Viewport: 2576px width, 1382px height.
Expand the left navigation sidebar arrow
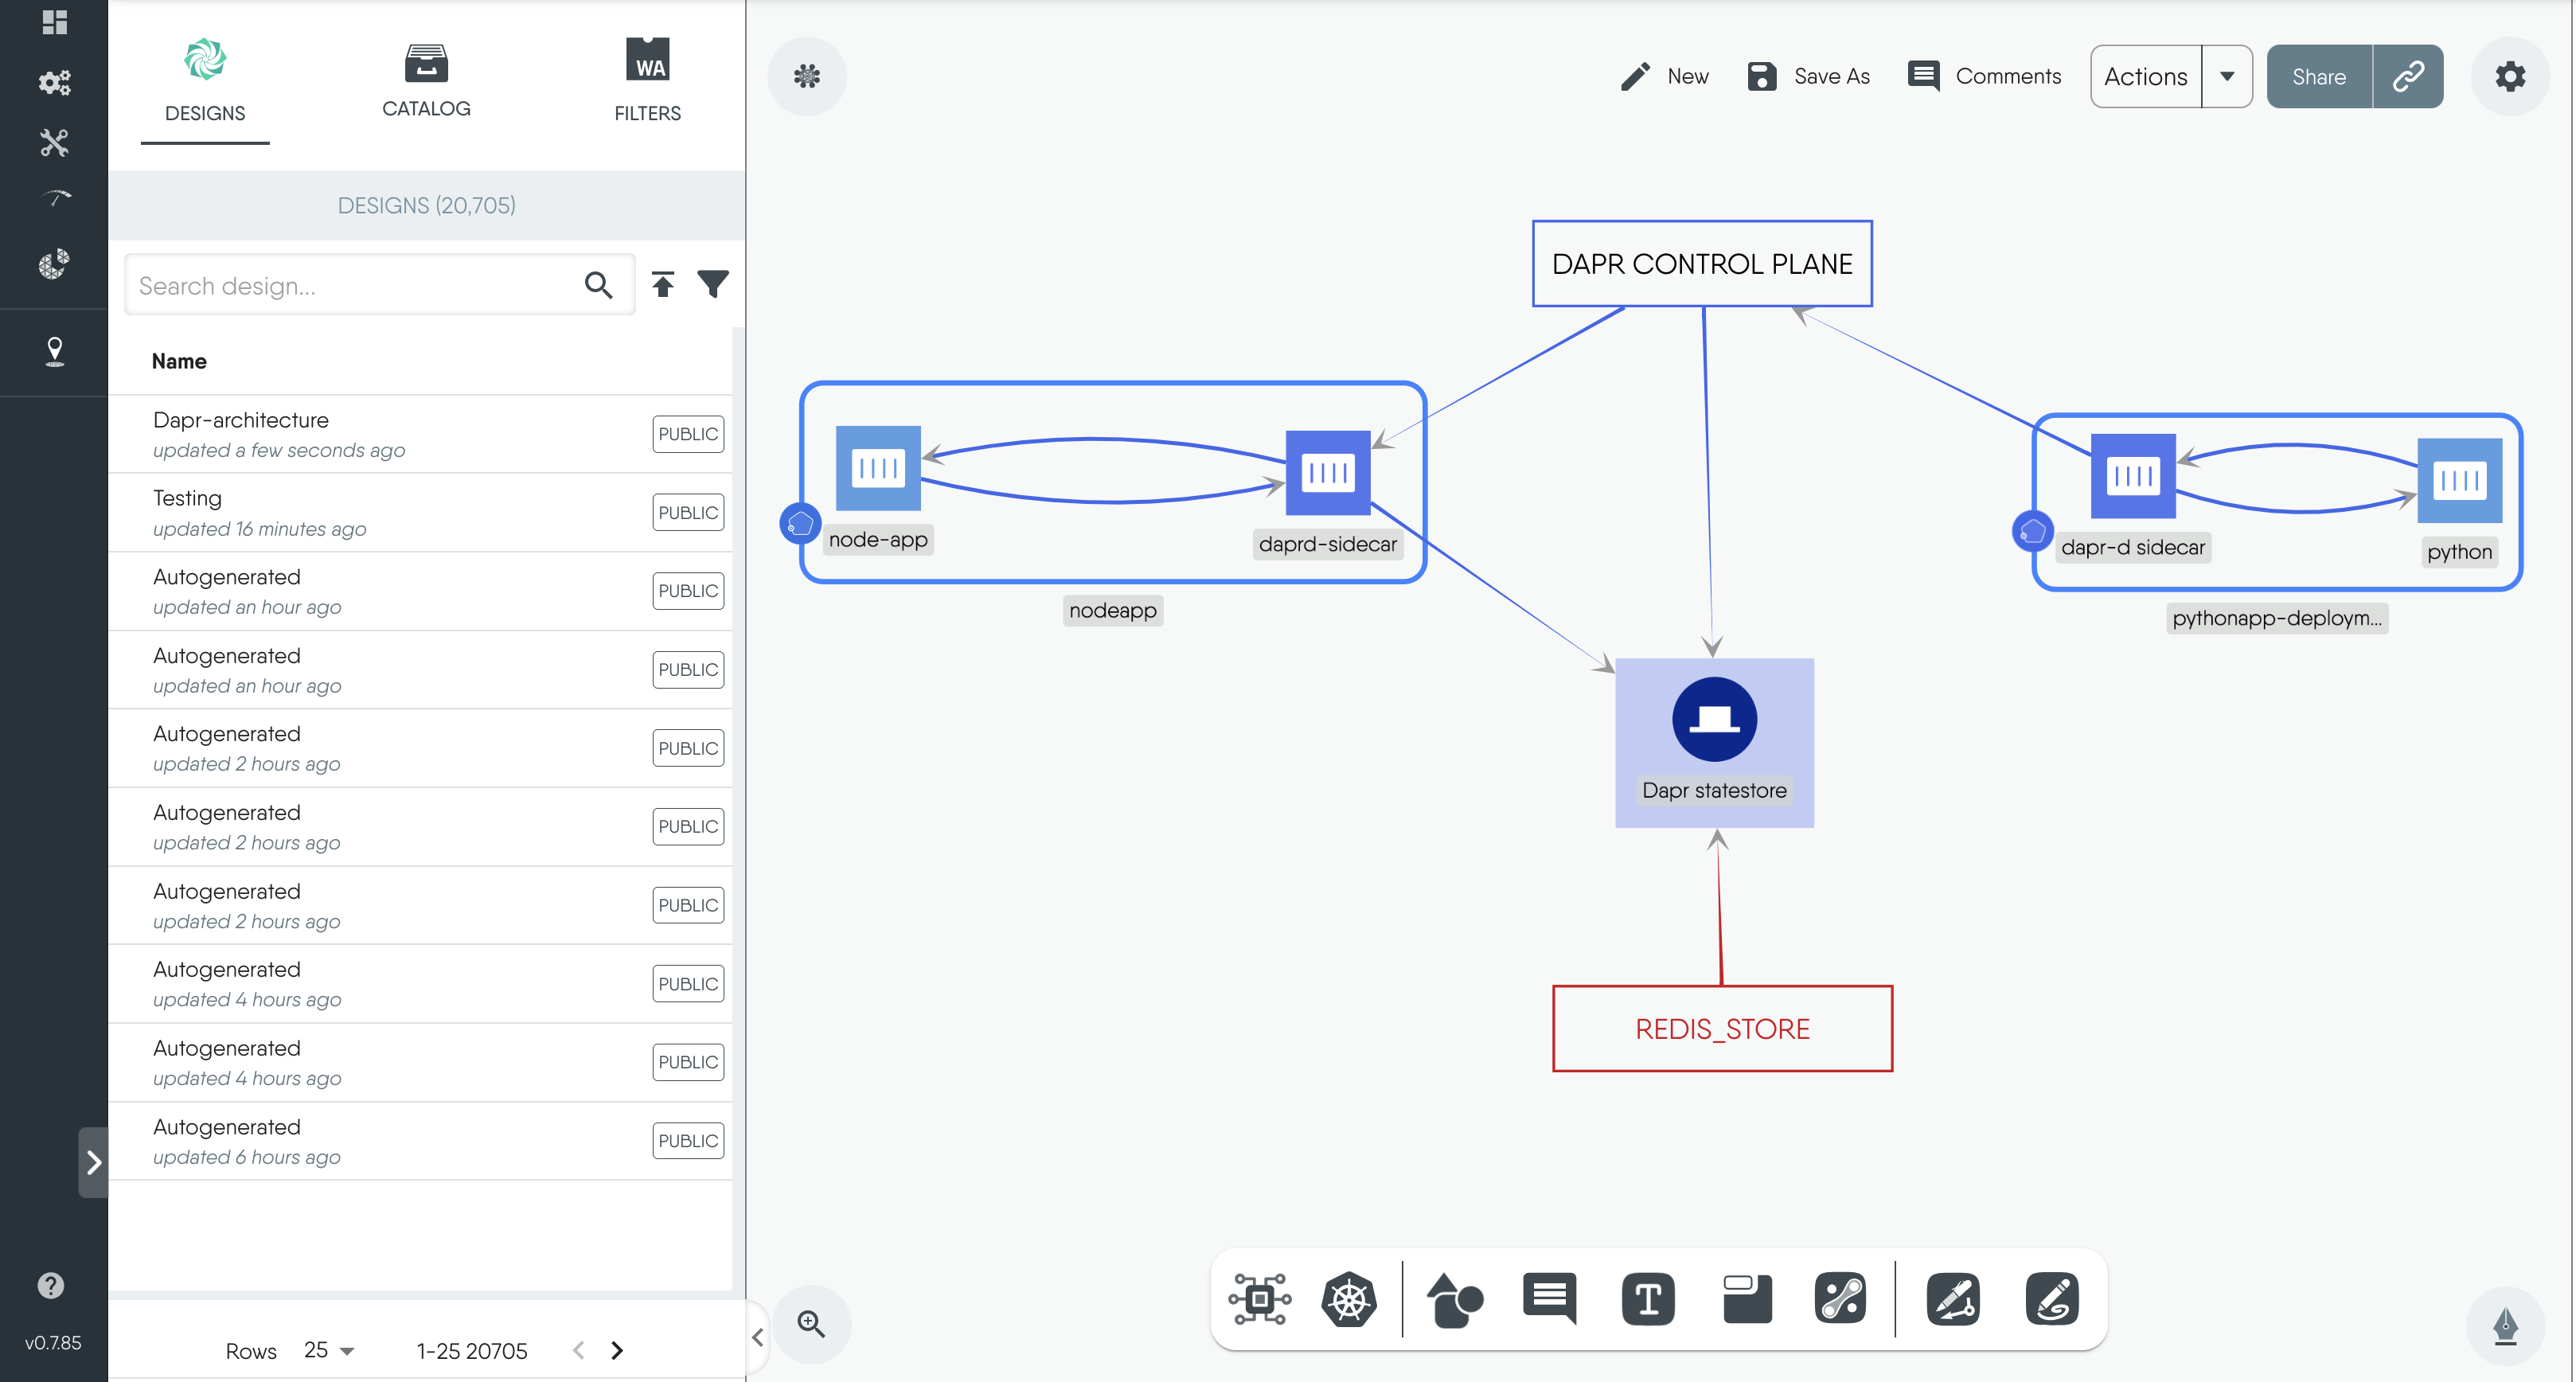(x=93, y=1162)
